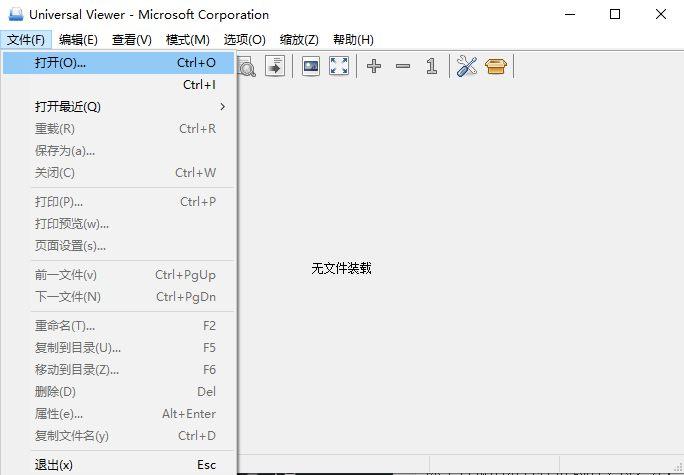This screenshot has width=684, height=475.
Task: Click the magnifier search icon in toolbar
Action: tap(247, 67)
